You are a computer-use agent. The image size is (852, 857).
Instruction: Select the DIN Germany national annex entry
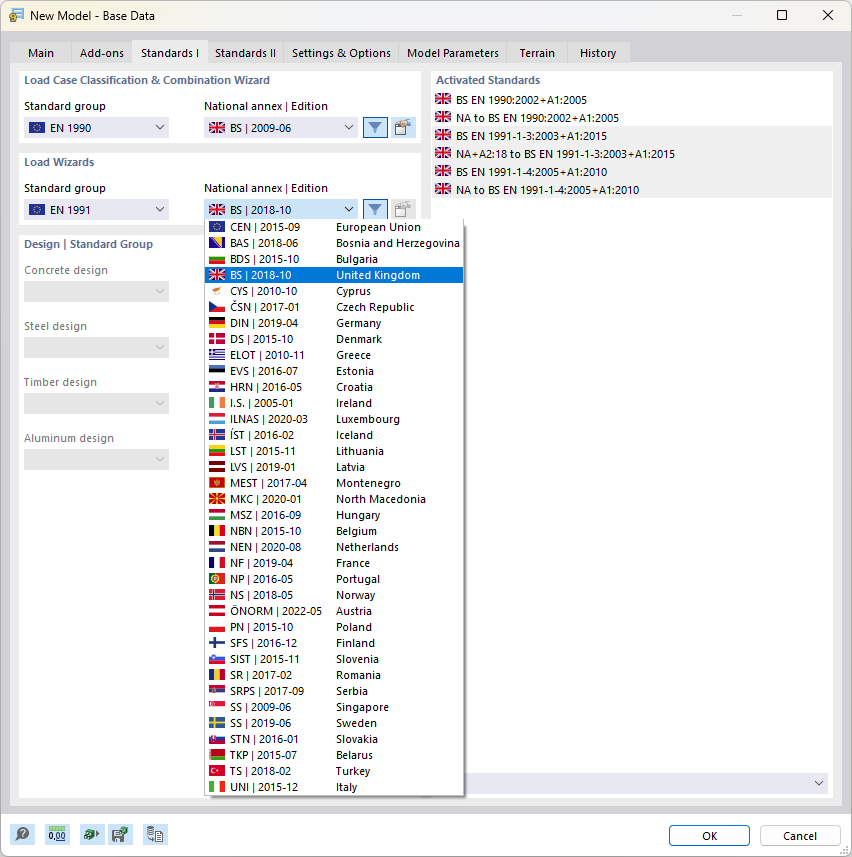300,322
